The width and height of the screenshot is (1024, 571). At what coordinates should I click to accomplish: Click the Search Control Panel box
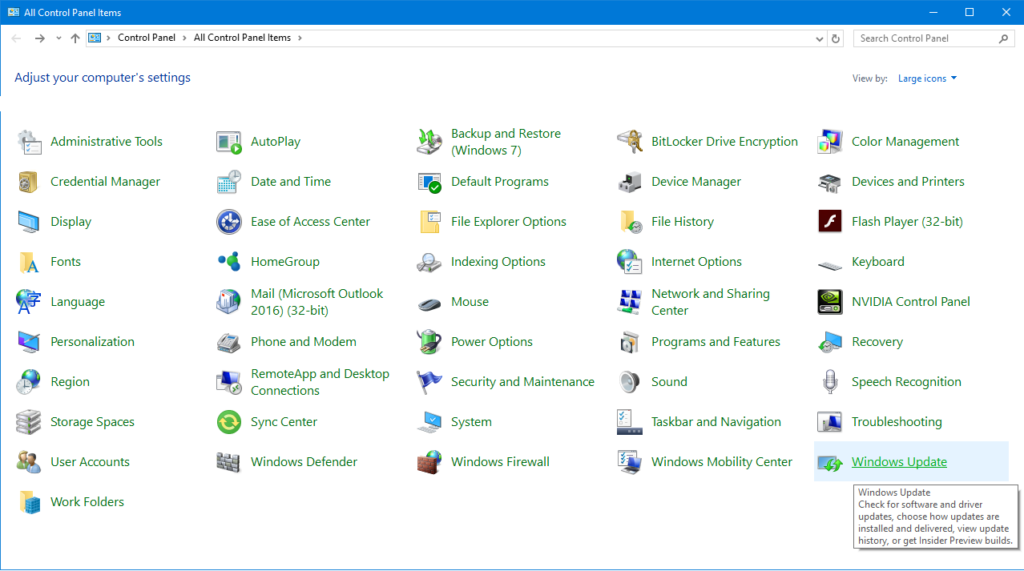click(x=927, y=38)
